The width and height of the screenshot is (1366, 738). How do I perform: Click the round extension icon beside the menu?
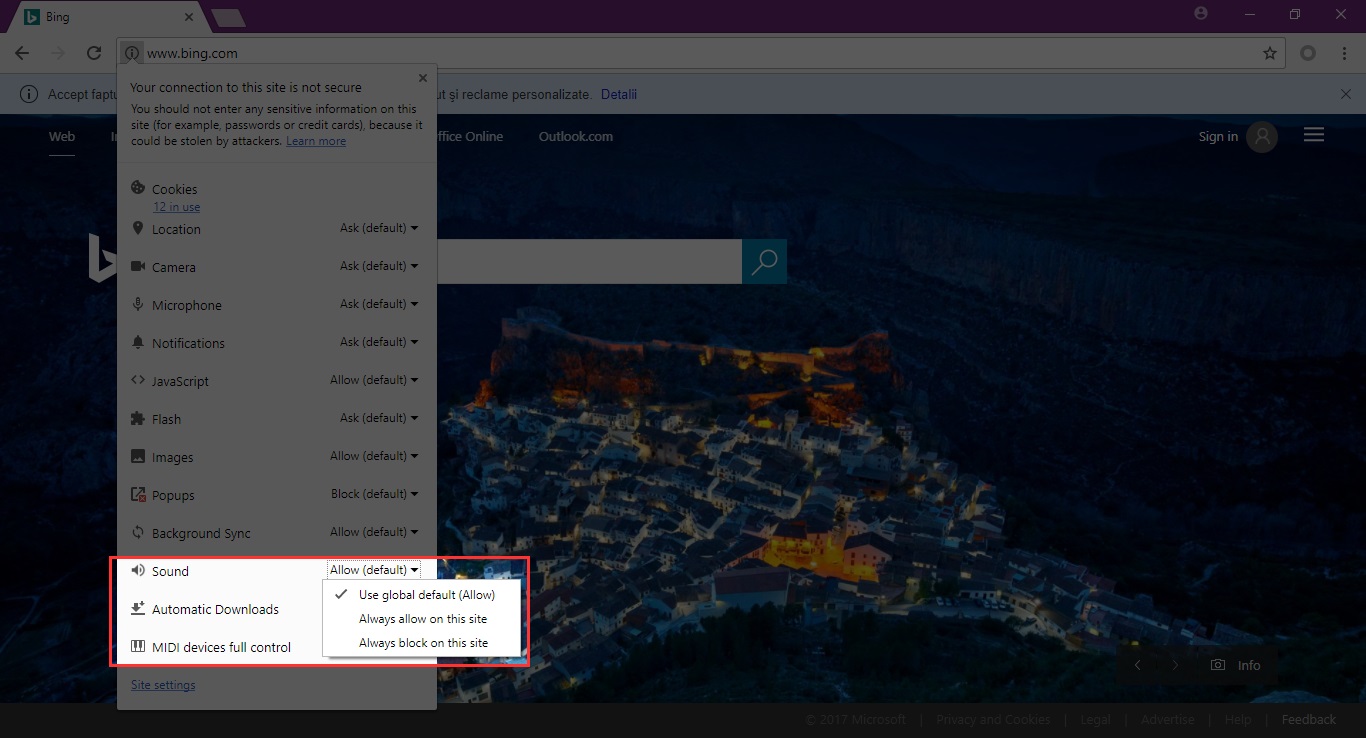[x=1308, y=53]
